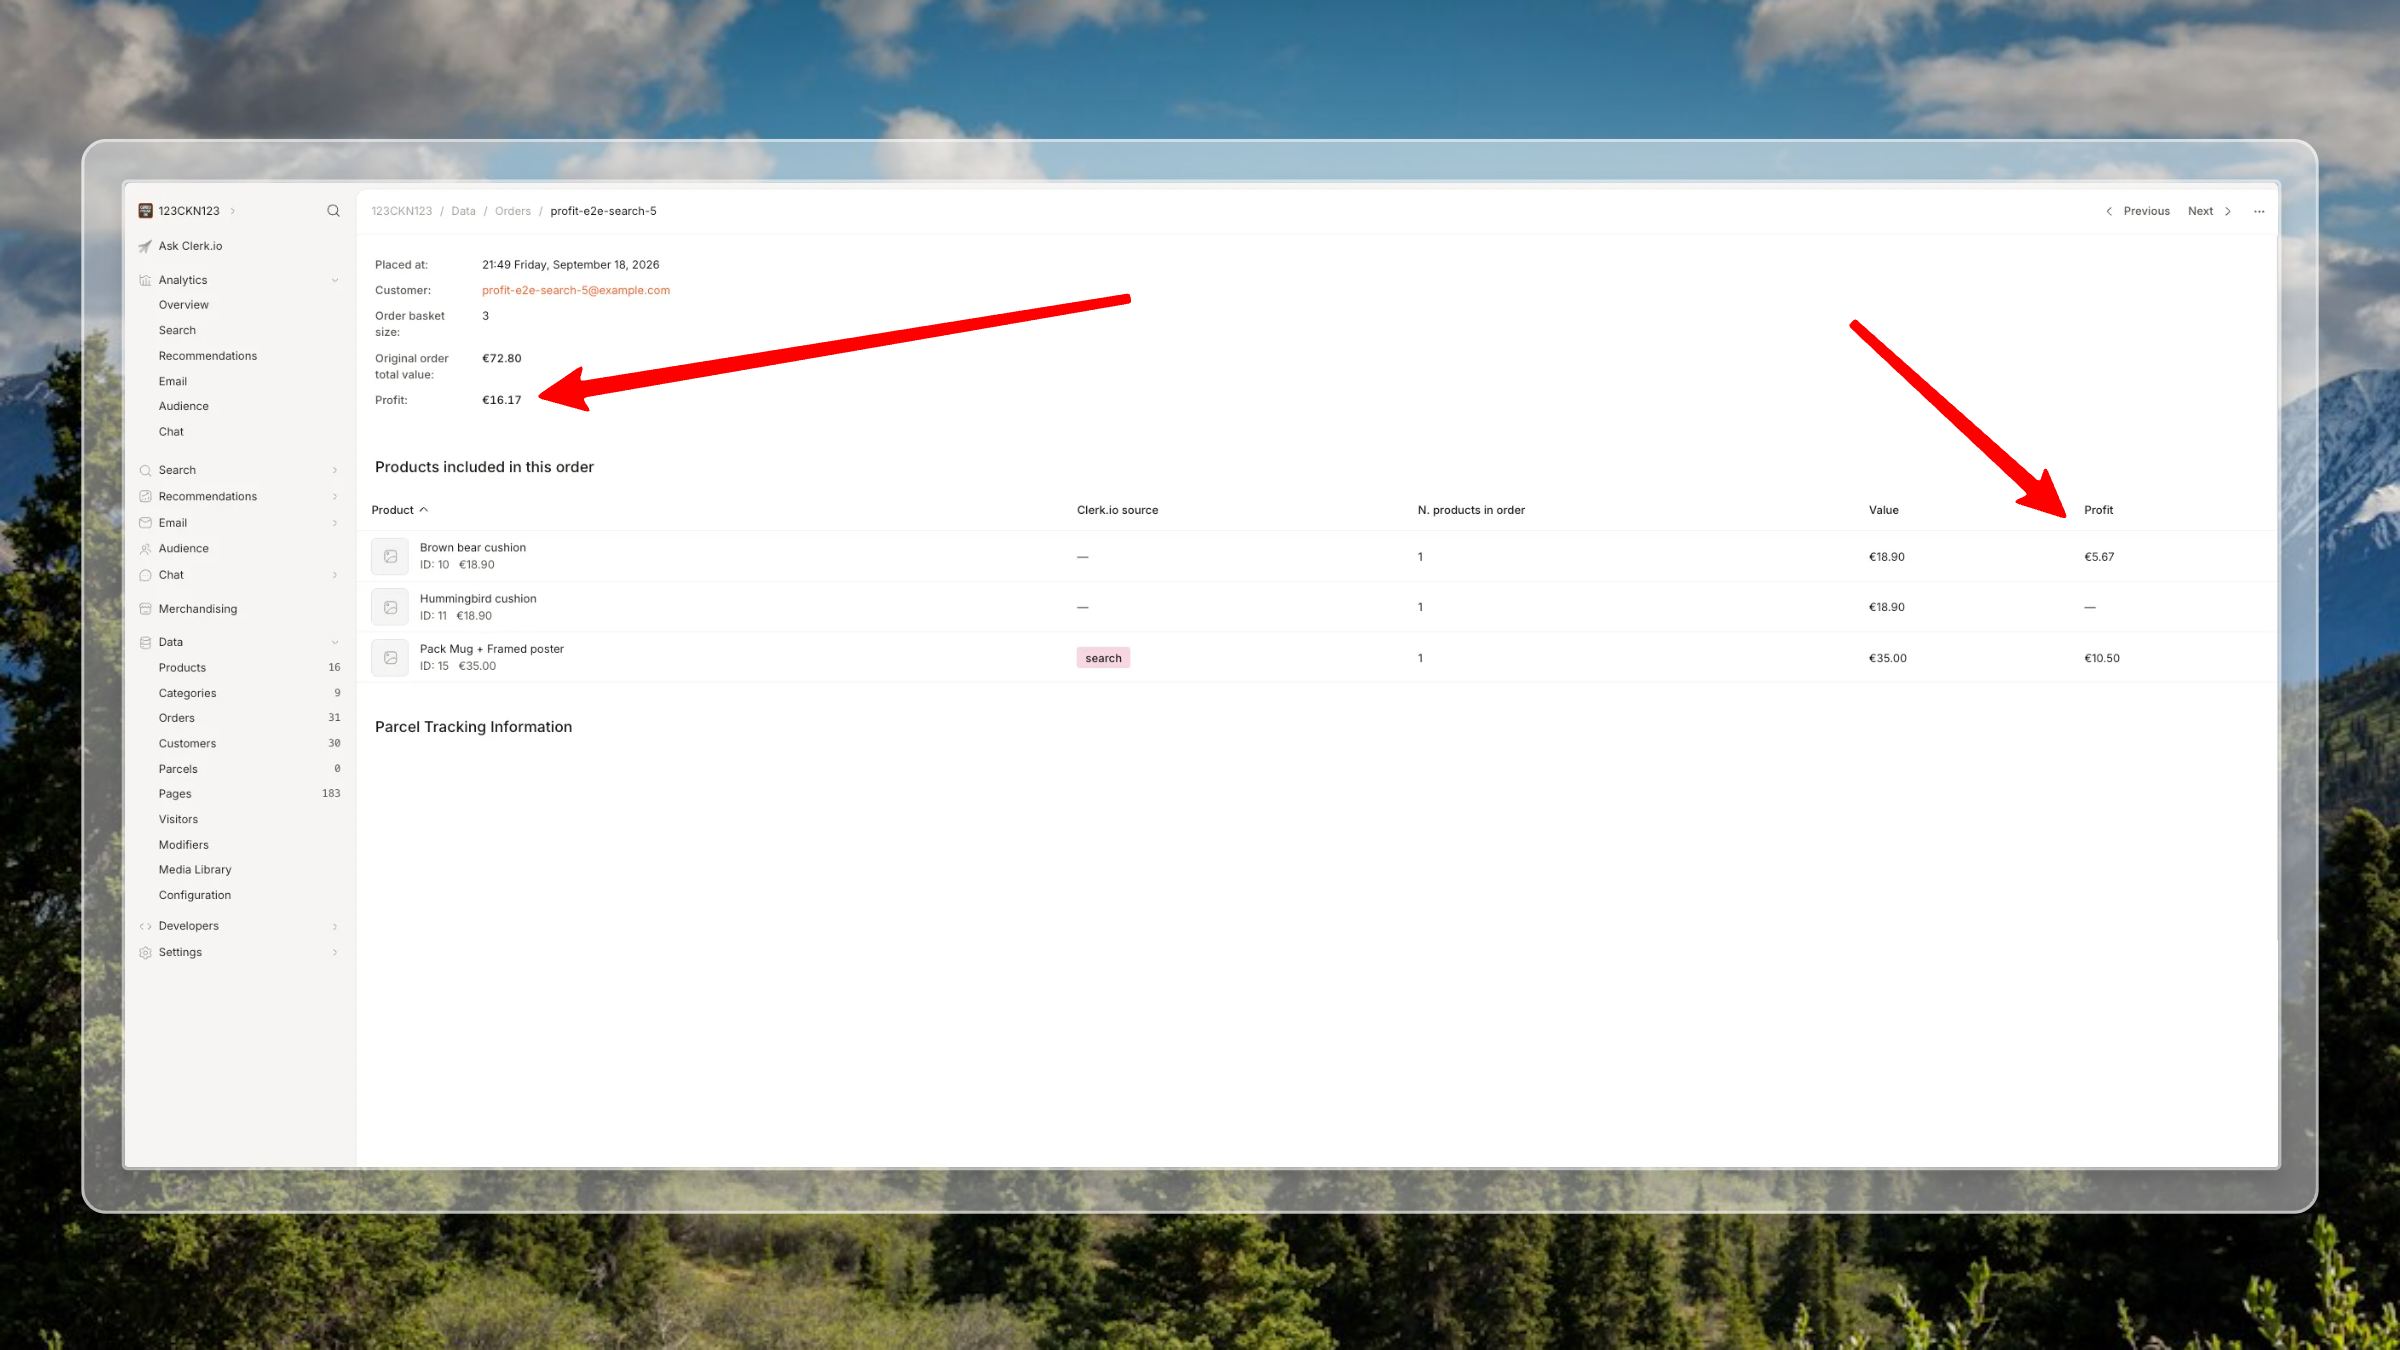2400x1350 pixels.
Task: Open Configuration in sidebar
Action: pos(194,896)
